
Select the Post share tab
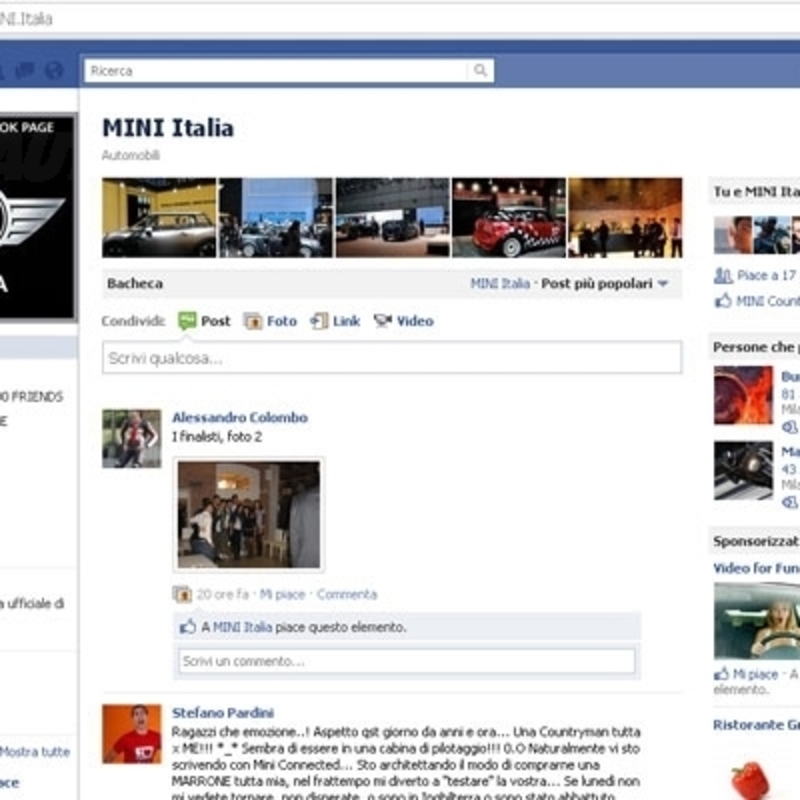[215, 321]
